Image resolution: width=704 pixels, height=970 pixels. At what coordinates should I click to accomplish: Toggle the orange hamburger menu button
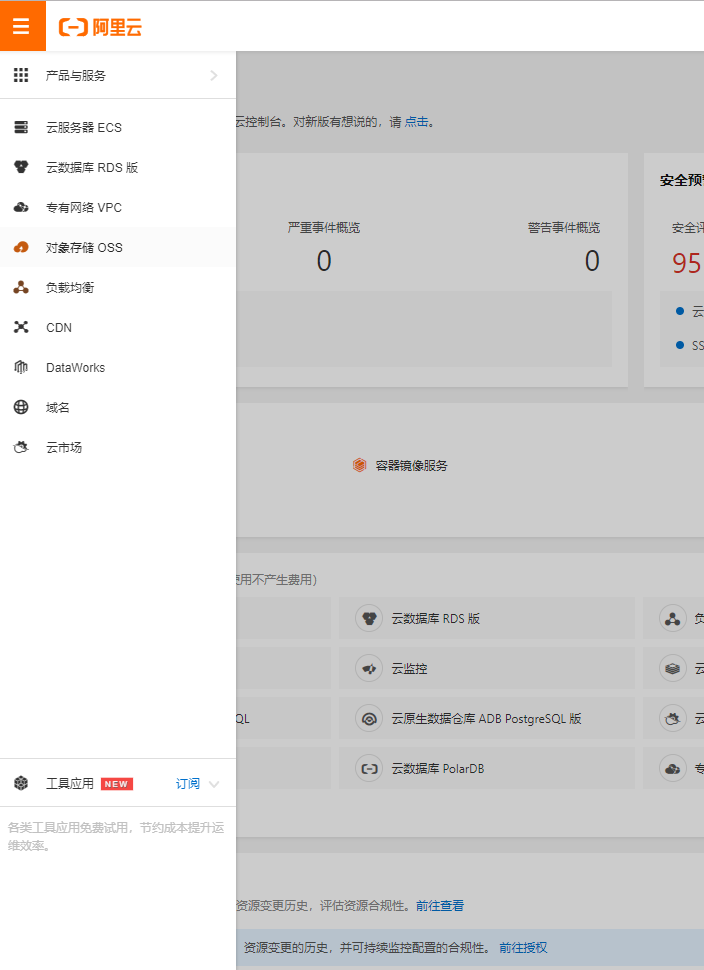click(x=22, y=26)
